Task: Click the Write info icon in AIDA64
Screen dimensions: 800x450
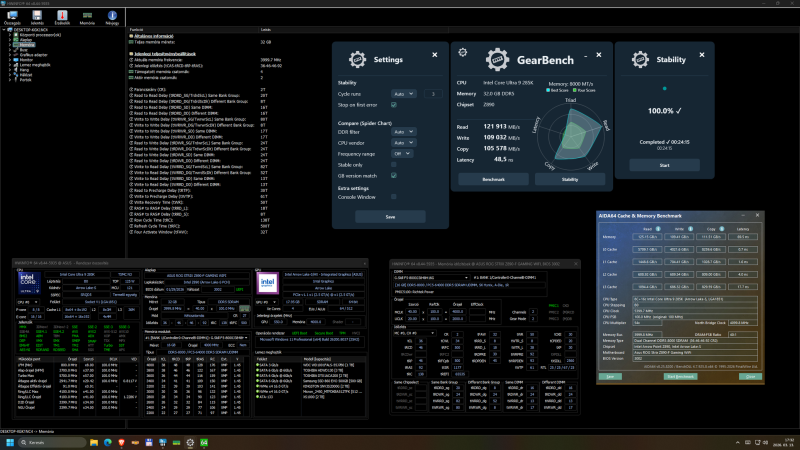Action: coord(690,229)
